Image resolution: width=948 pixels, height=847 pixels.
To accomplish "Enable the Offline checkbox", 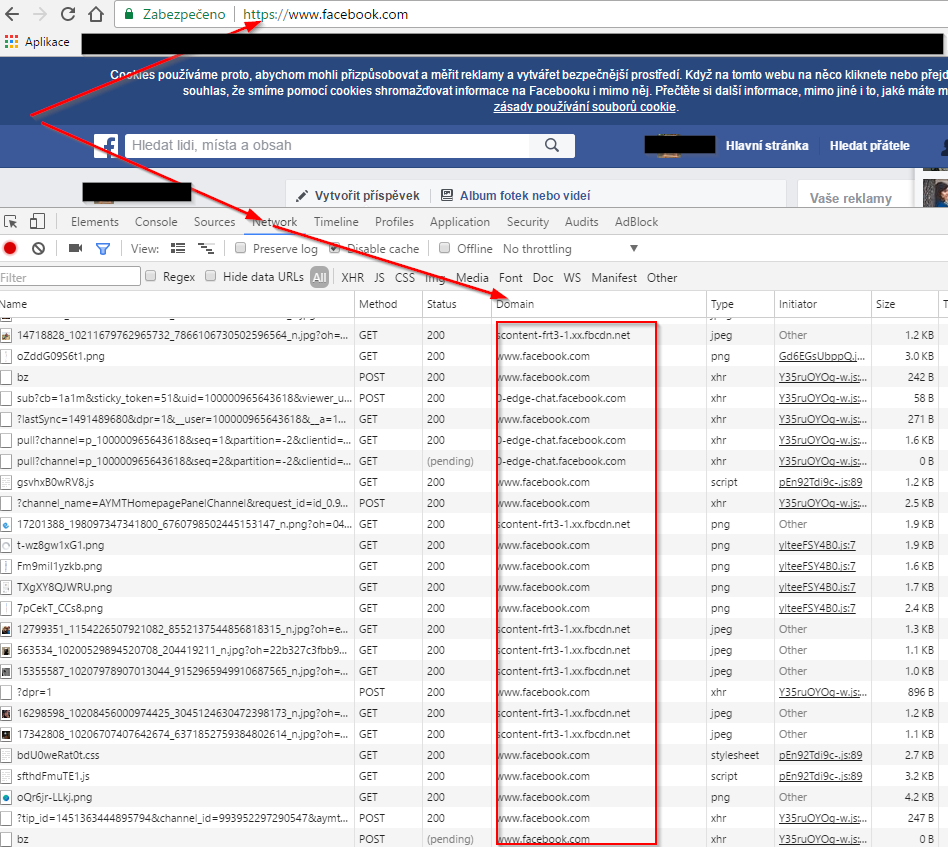I will (x=444, y=248).
